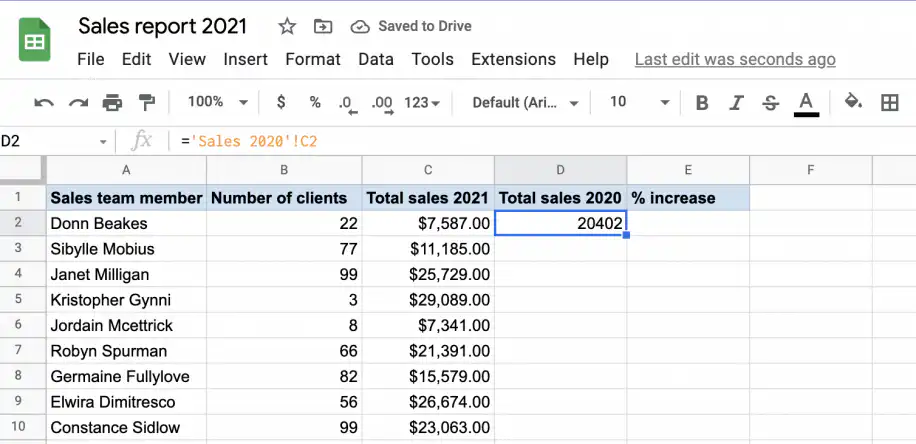Open the 123 more formats dropdown
This screenshot has width=916, height=444.
coord(422,103)
